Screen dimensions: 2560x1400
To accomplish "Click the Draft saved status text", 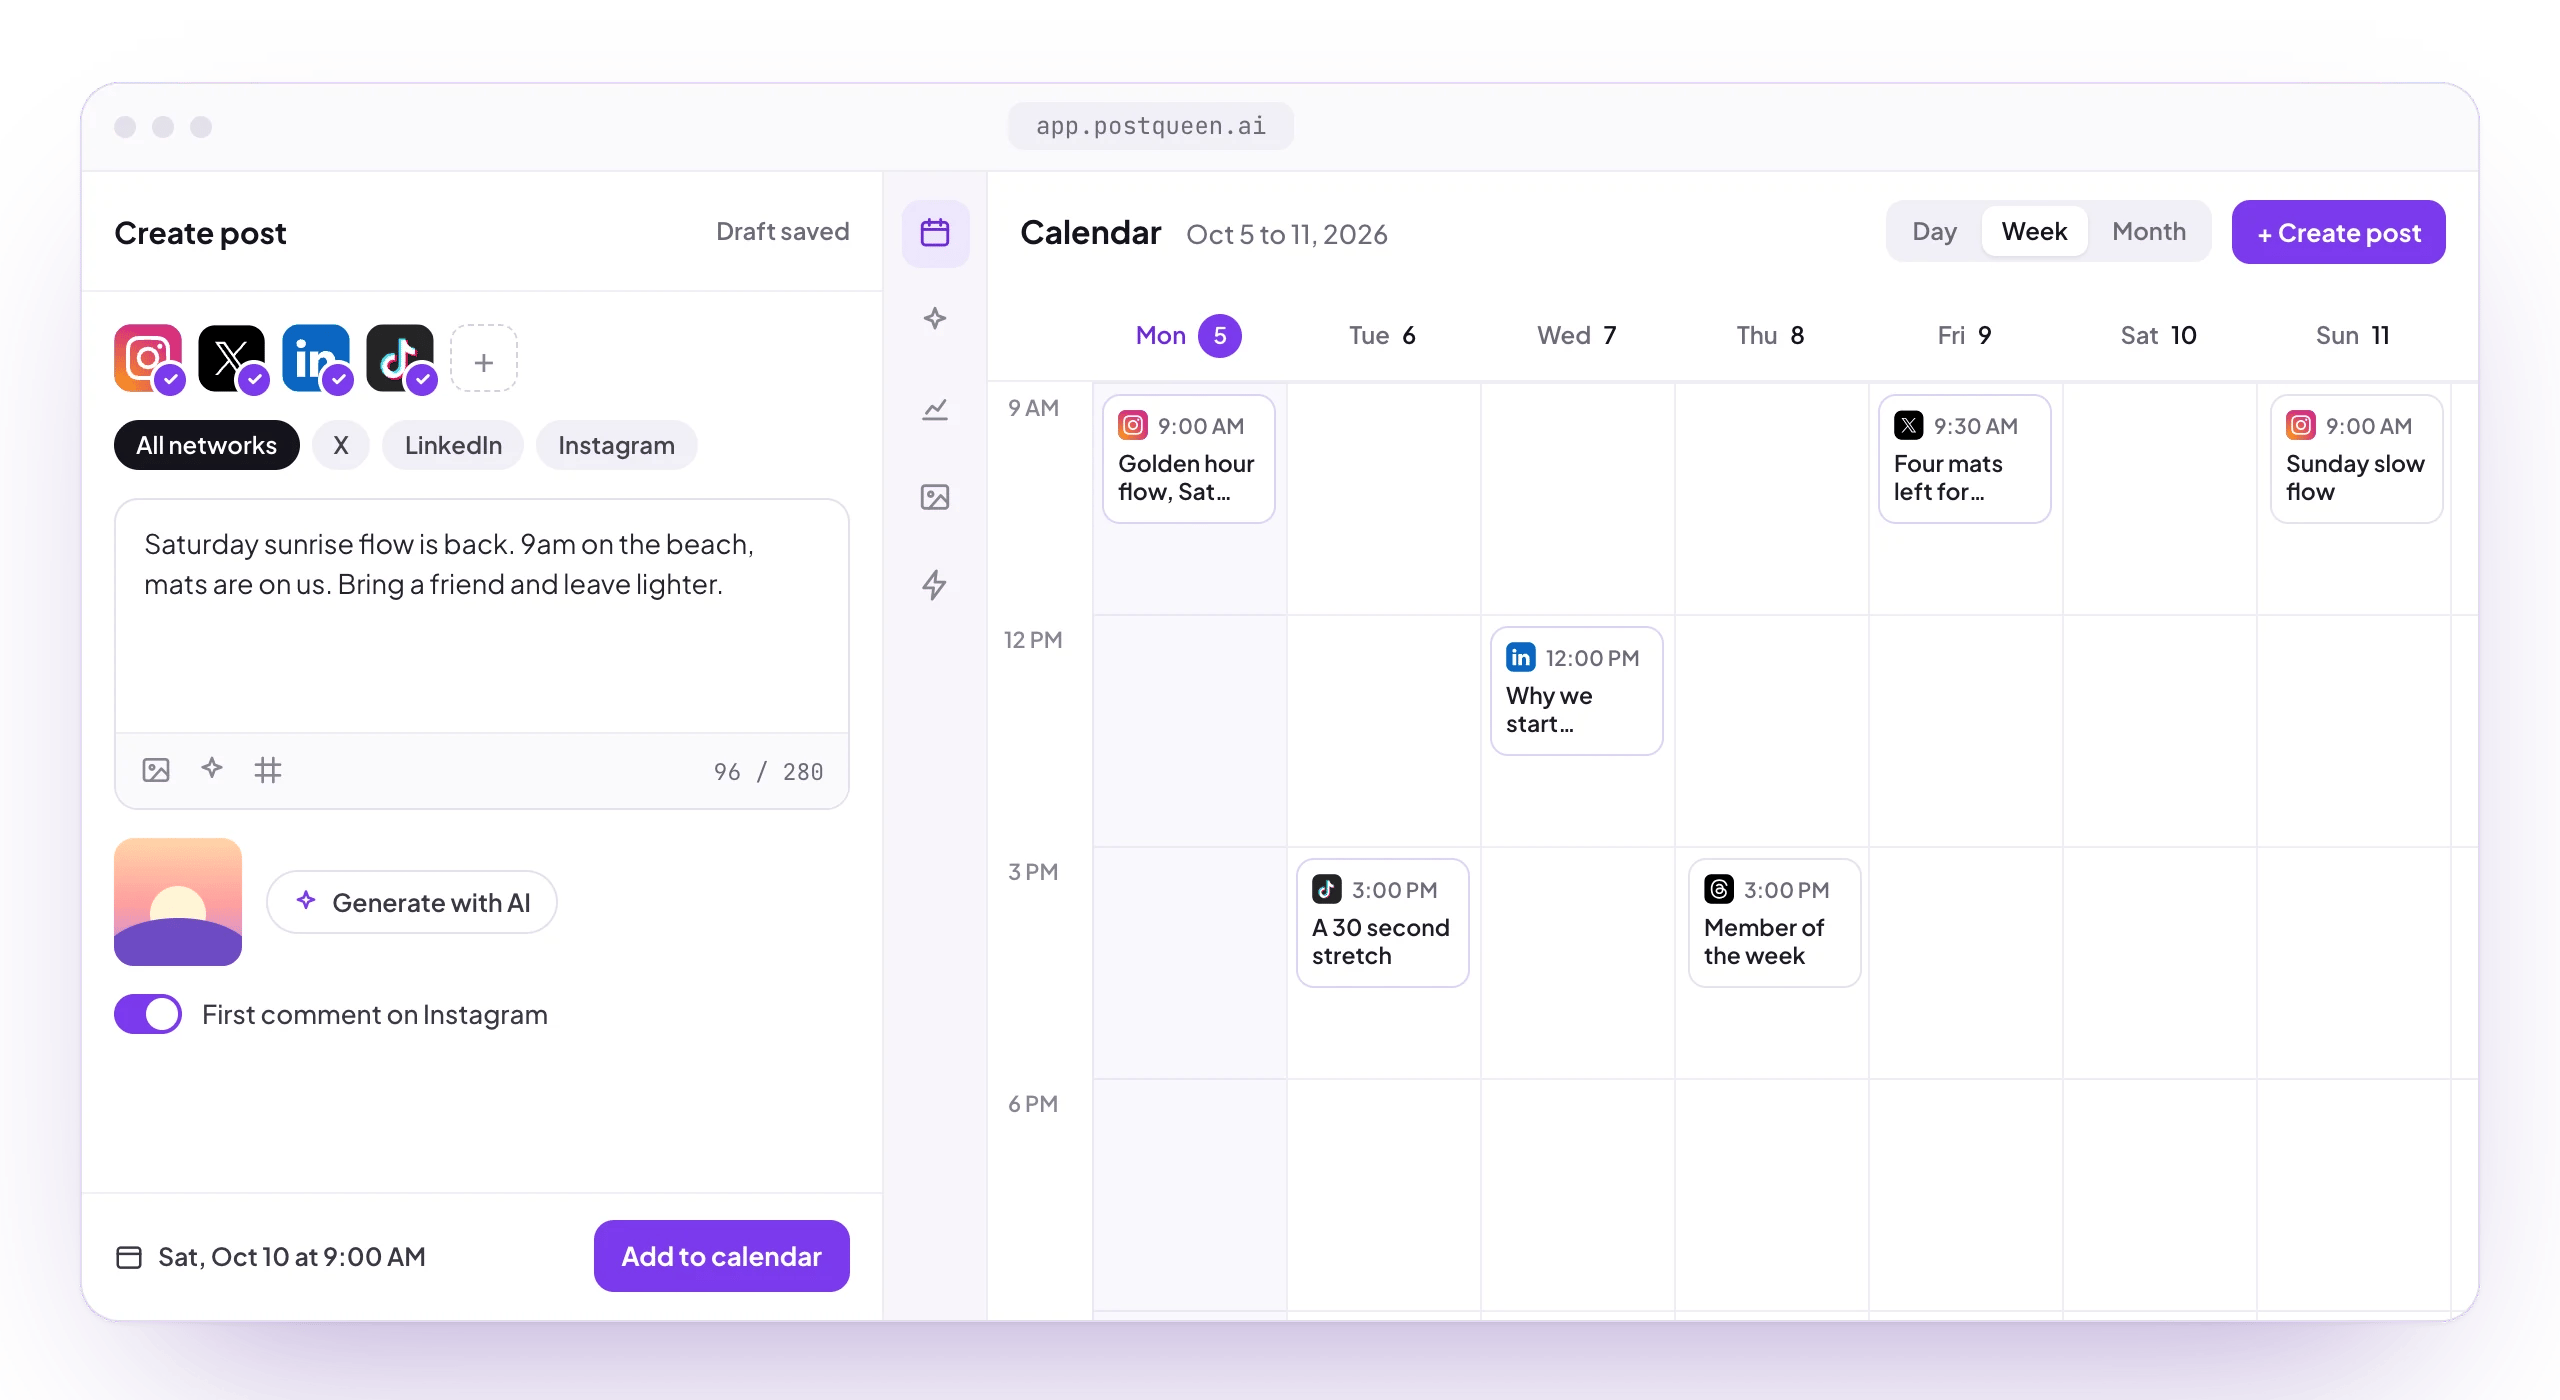I will click(x=783, y=232).
